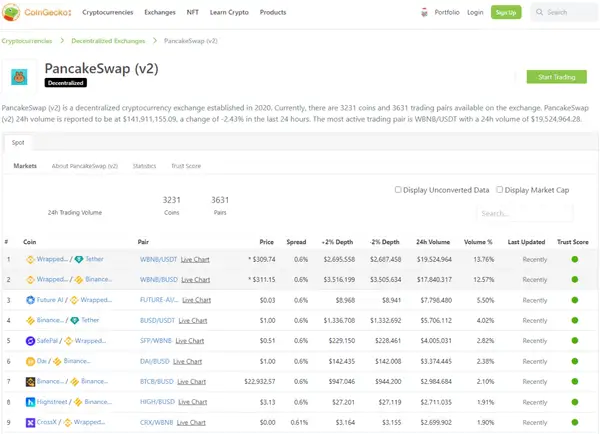Sort by Last Updated column header
600x434 pixels.
[527, 242]
